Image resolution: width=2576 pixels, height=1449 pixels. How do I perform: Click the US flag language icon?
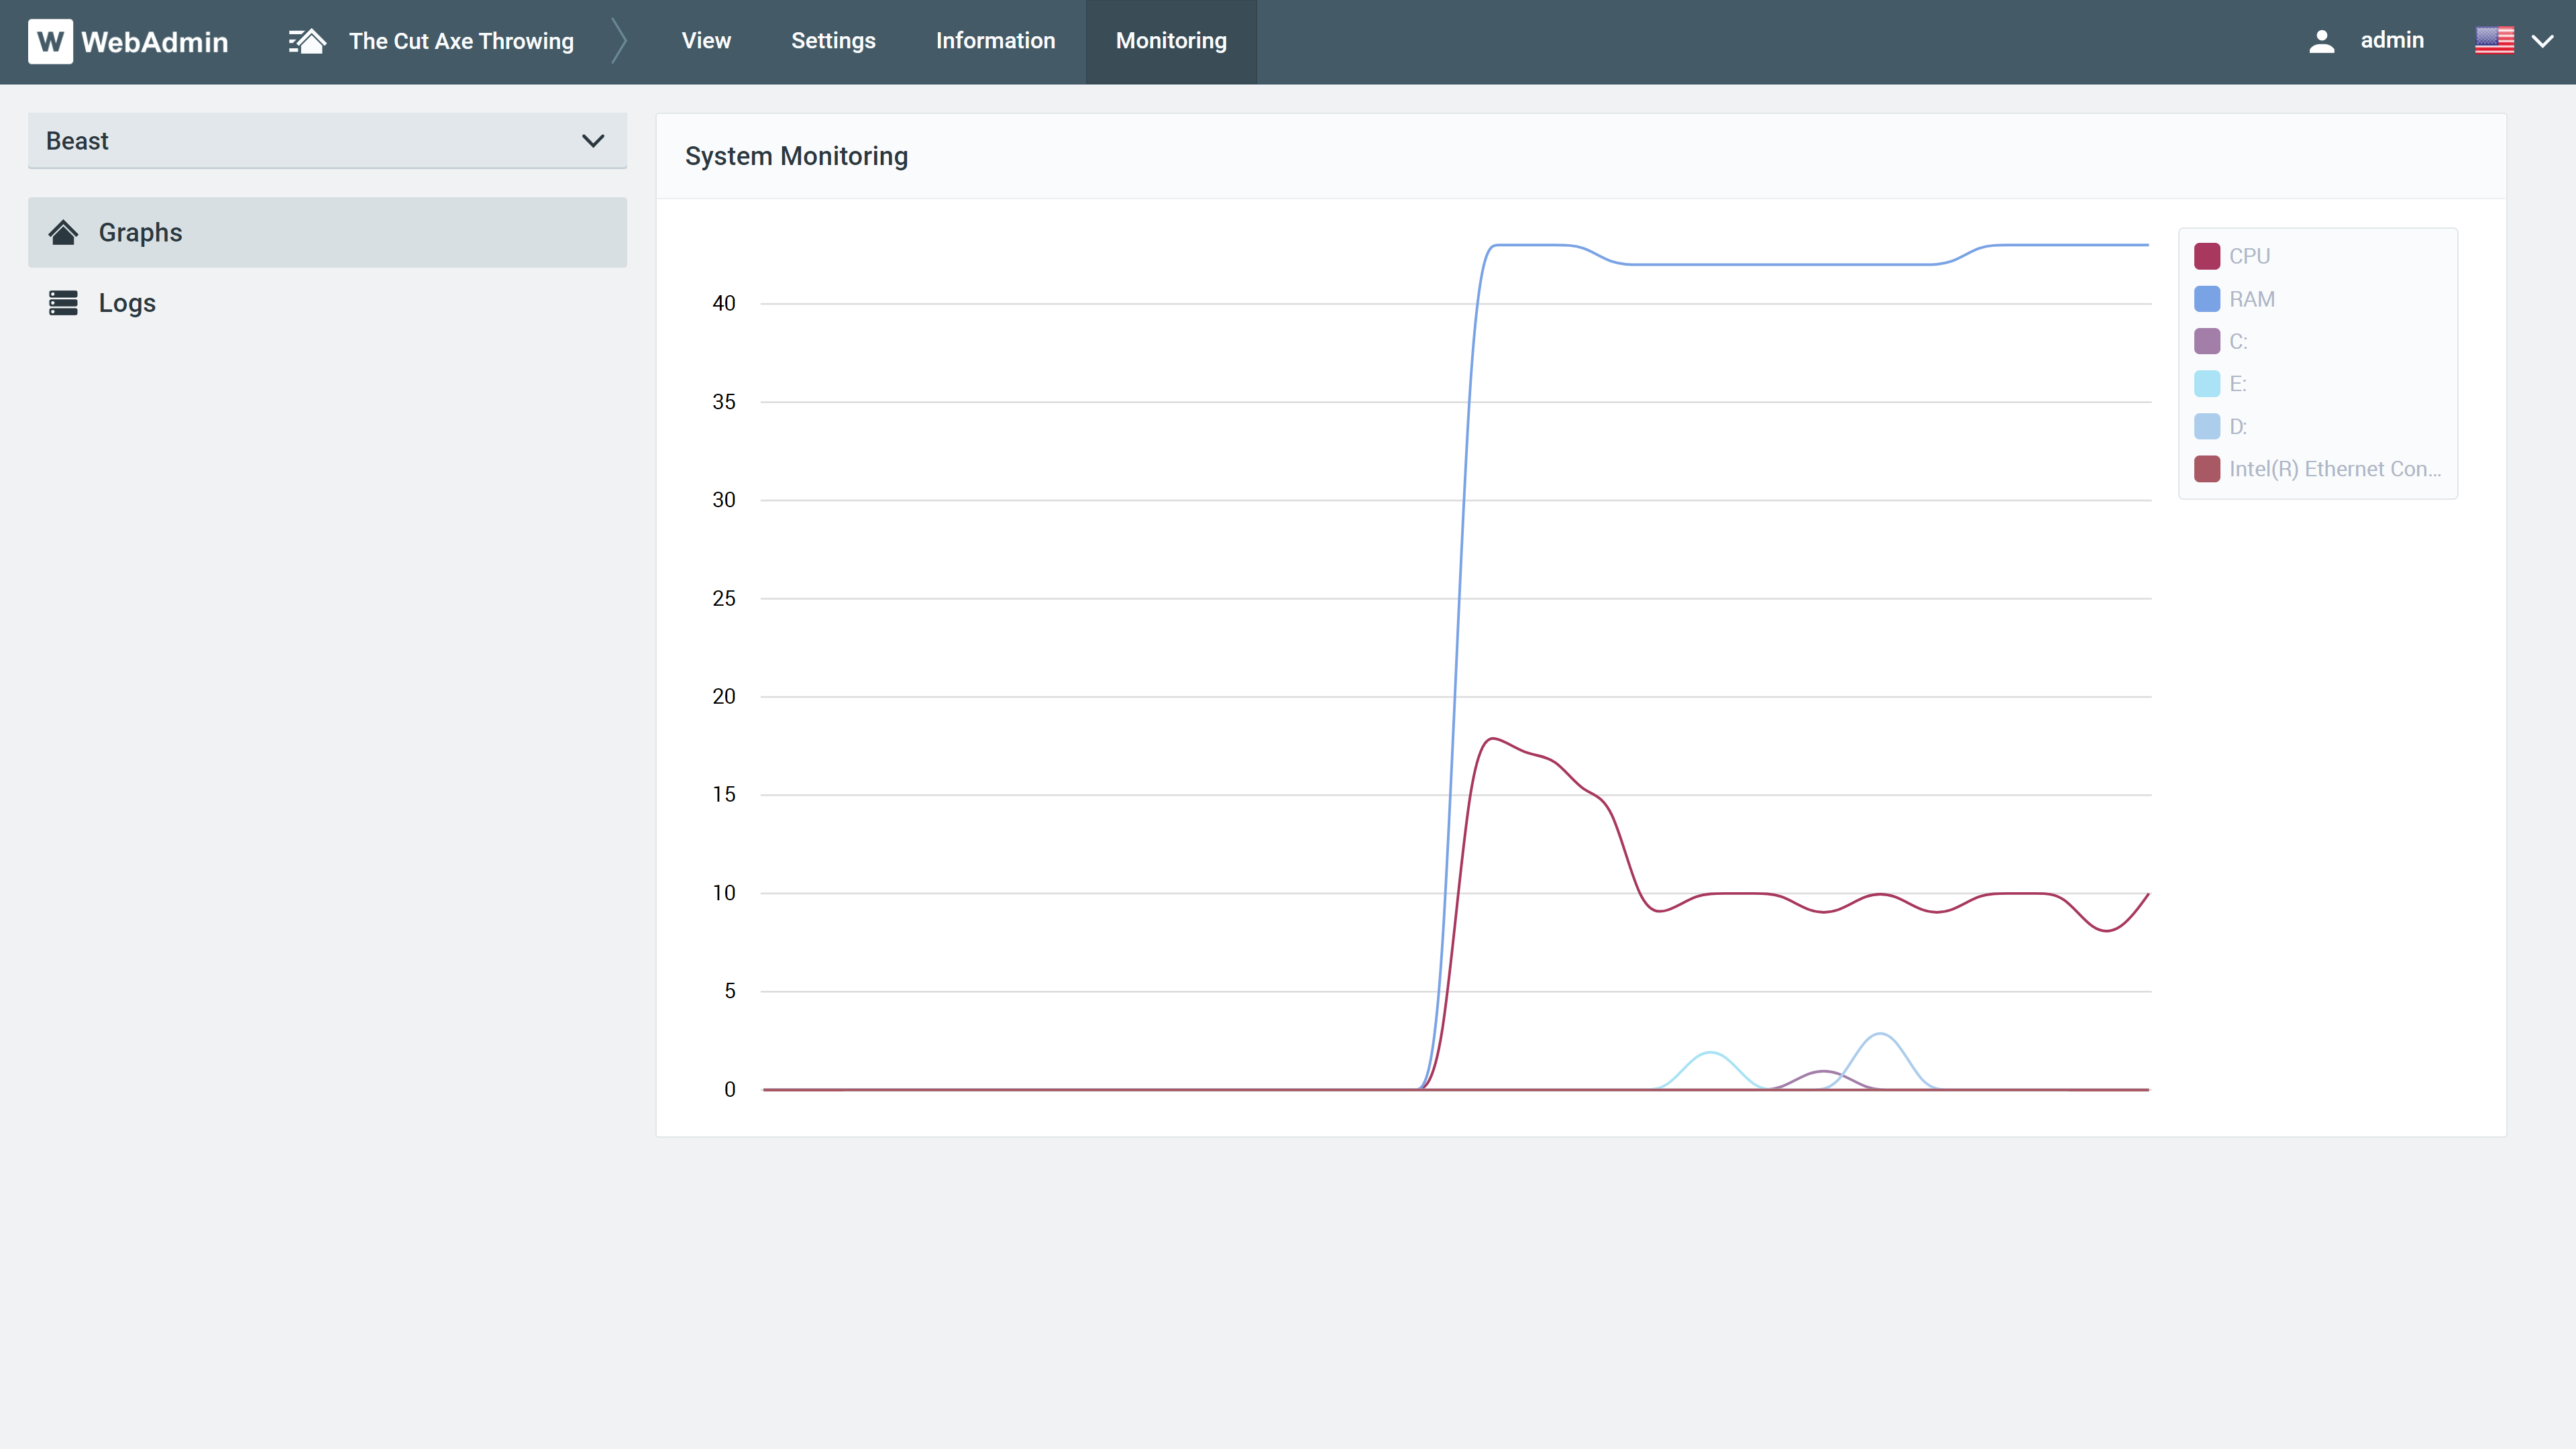click(x=2494, y=41)
